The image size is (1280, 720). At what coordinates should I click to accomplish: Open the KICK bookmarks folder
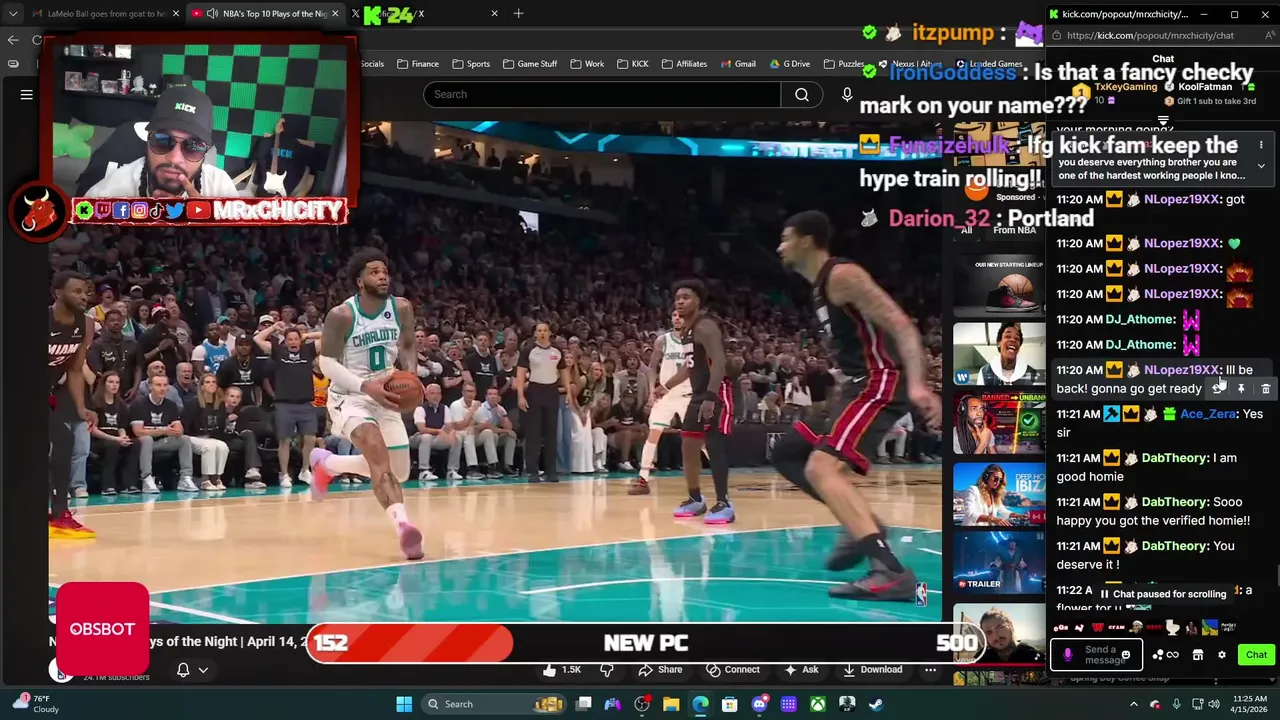(633, 64)
